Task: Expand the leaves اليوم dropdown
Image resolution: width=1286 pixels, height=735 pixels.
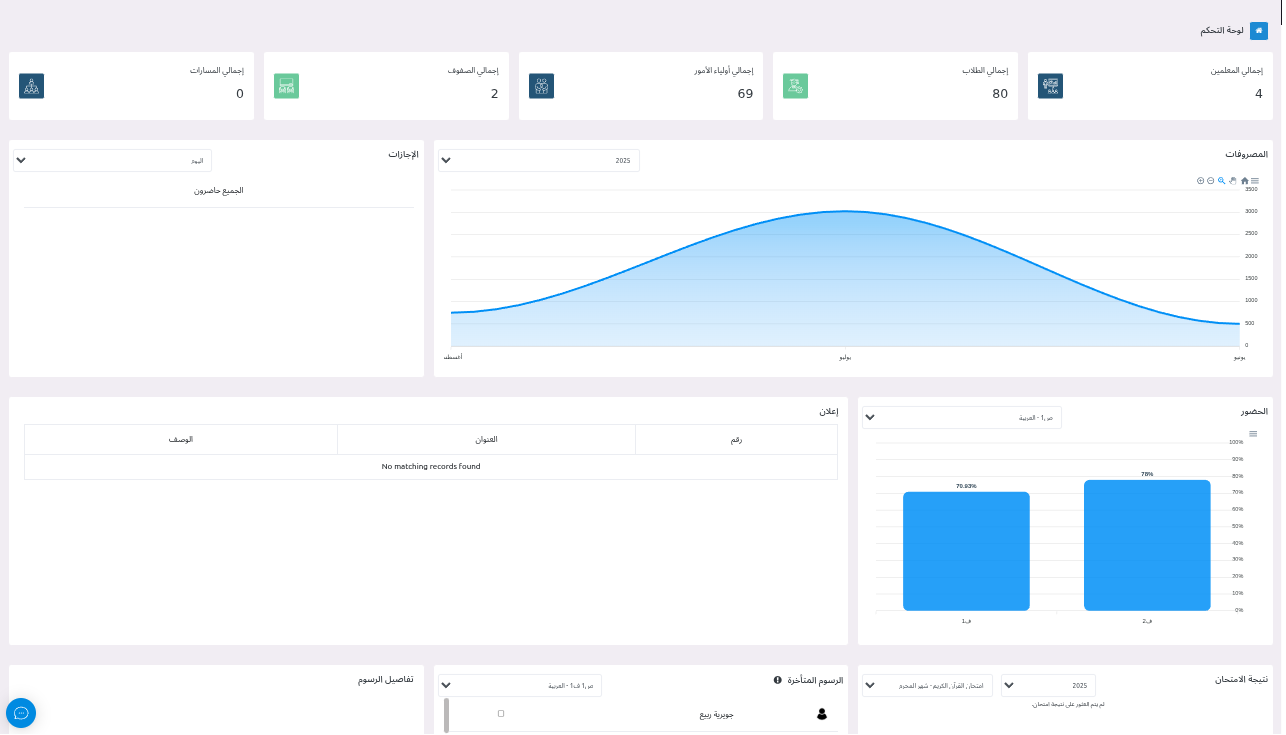Action: 112,161
